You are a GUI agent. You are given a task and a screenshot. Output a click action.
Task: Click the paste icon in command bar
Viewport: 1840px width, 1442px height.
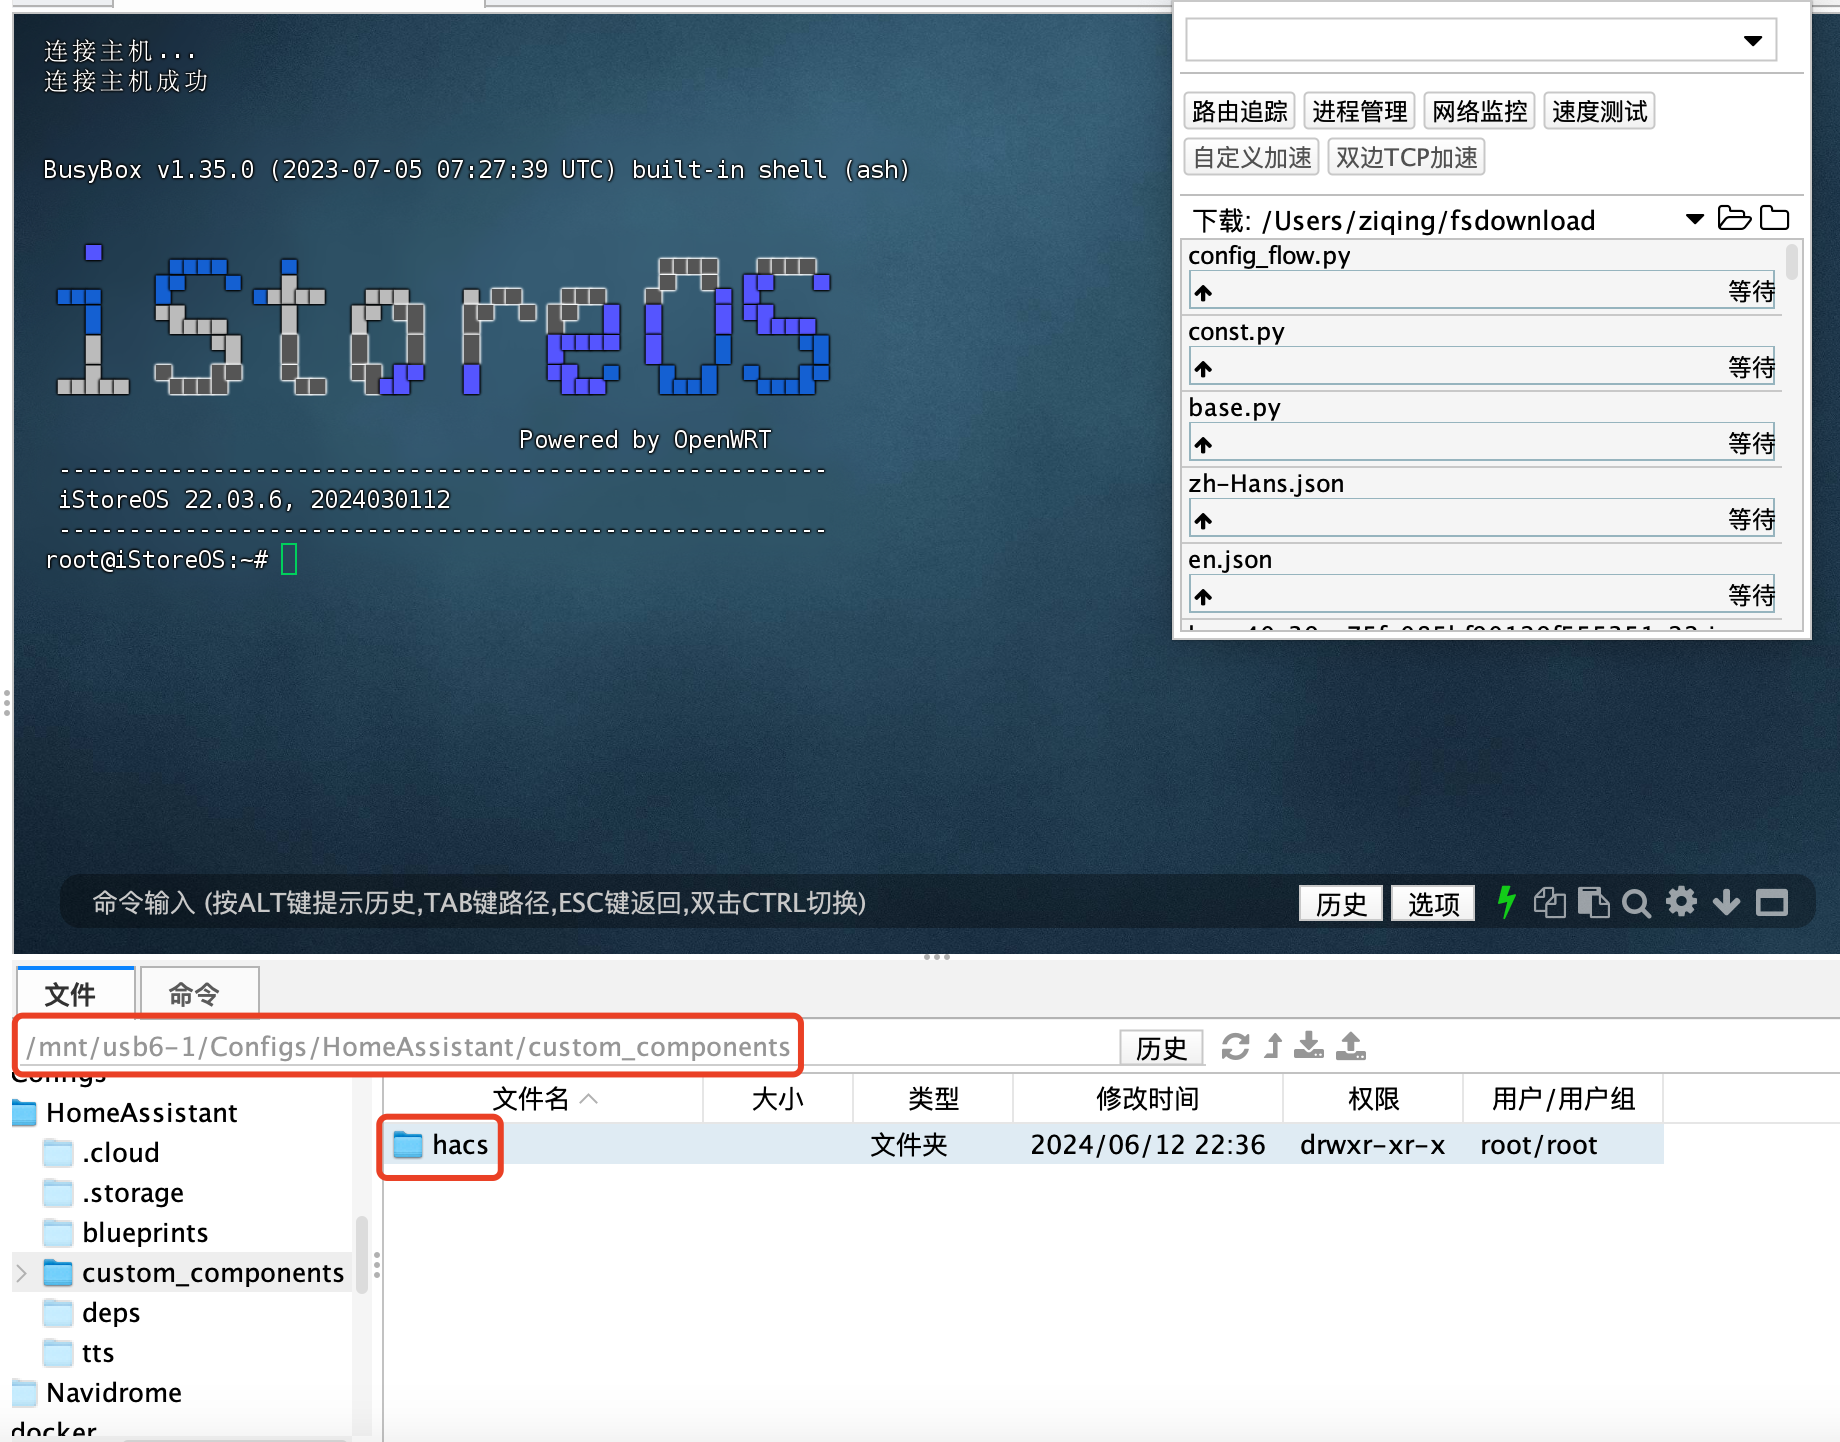(1593, 903)
